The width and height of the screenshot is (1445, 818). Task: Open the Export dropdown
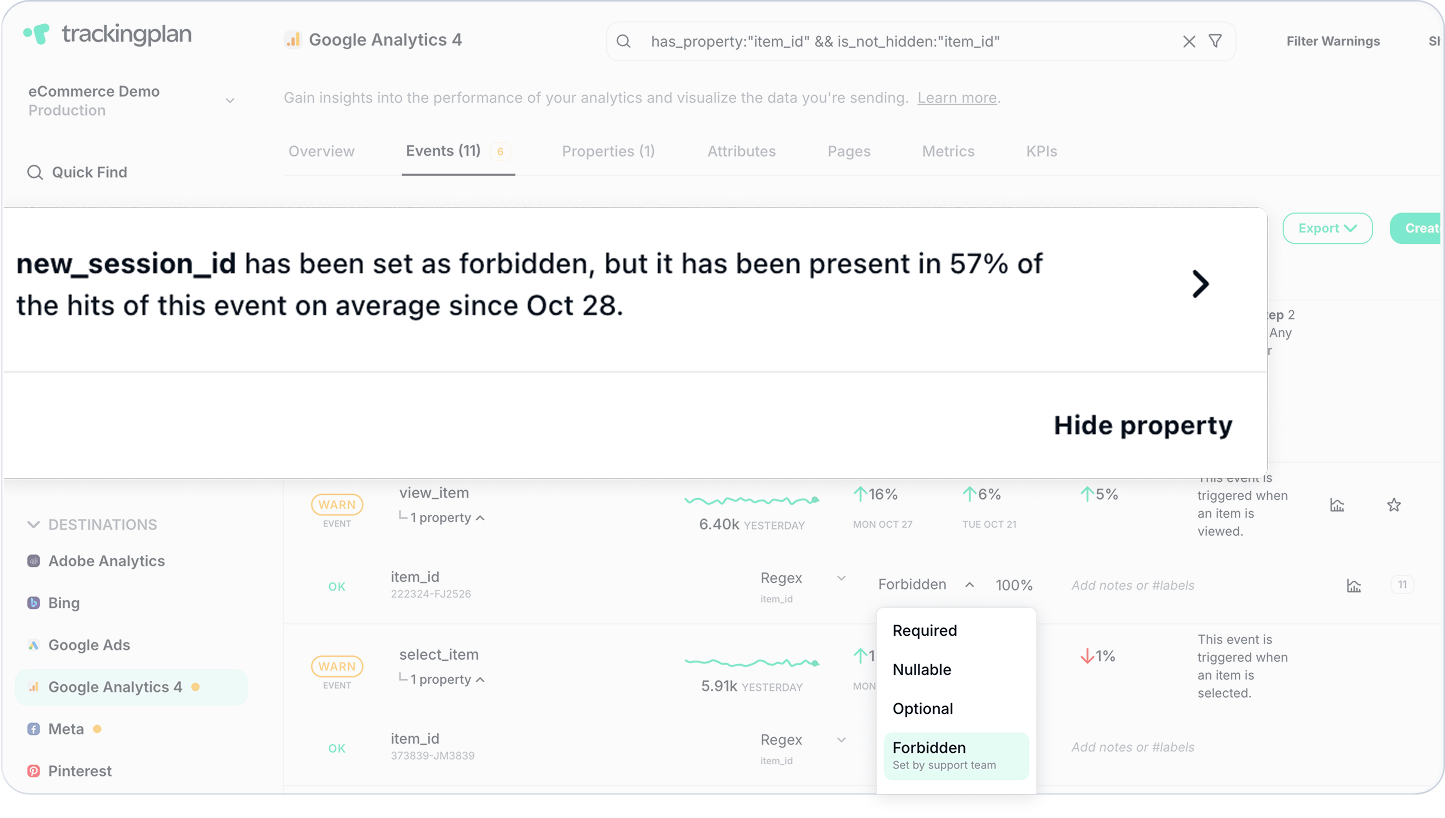[1327, 228]
